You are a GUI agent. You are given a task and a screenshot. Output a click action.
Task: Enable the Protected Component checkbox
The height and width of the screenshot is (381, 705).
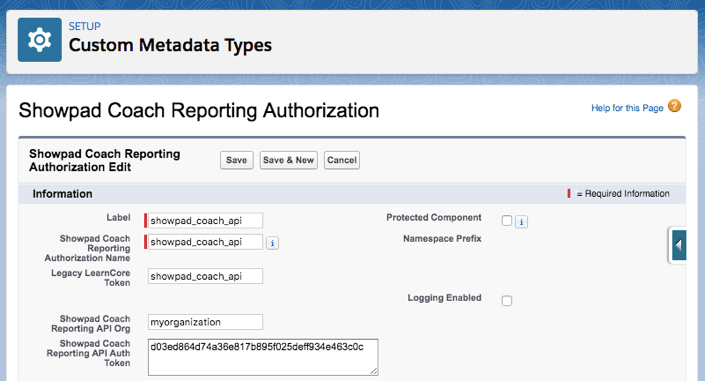coord(507,221)
